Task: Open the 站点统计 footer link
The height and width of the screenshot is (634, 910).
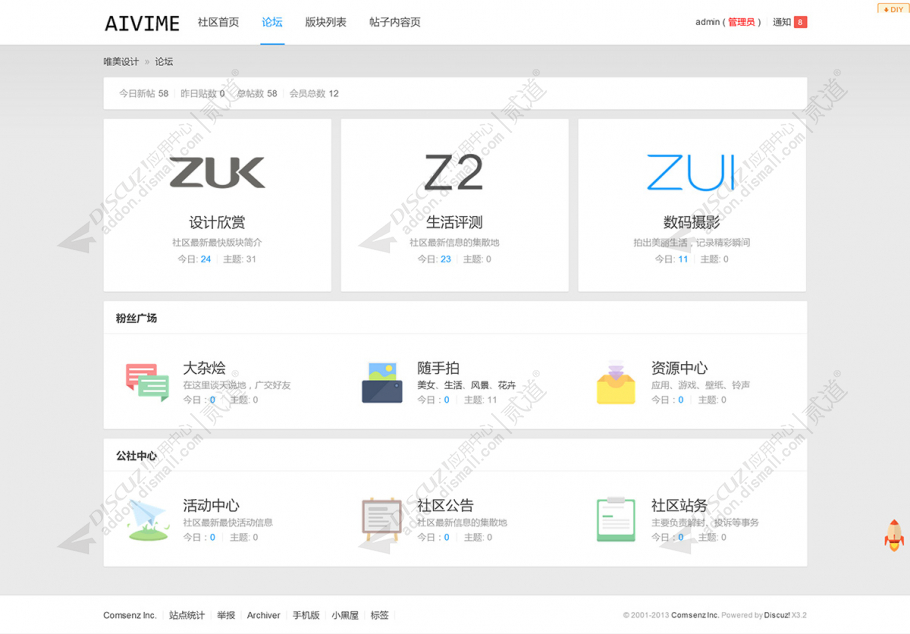Action: (x=187, y=615)
